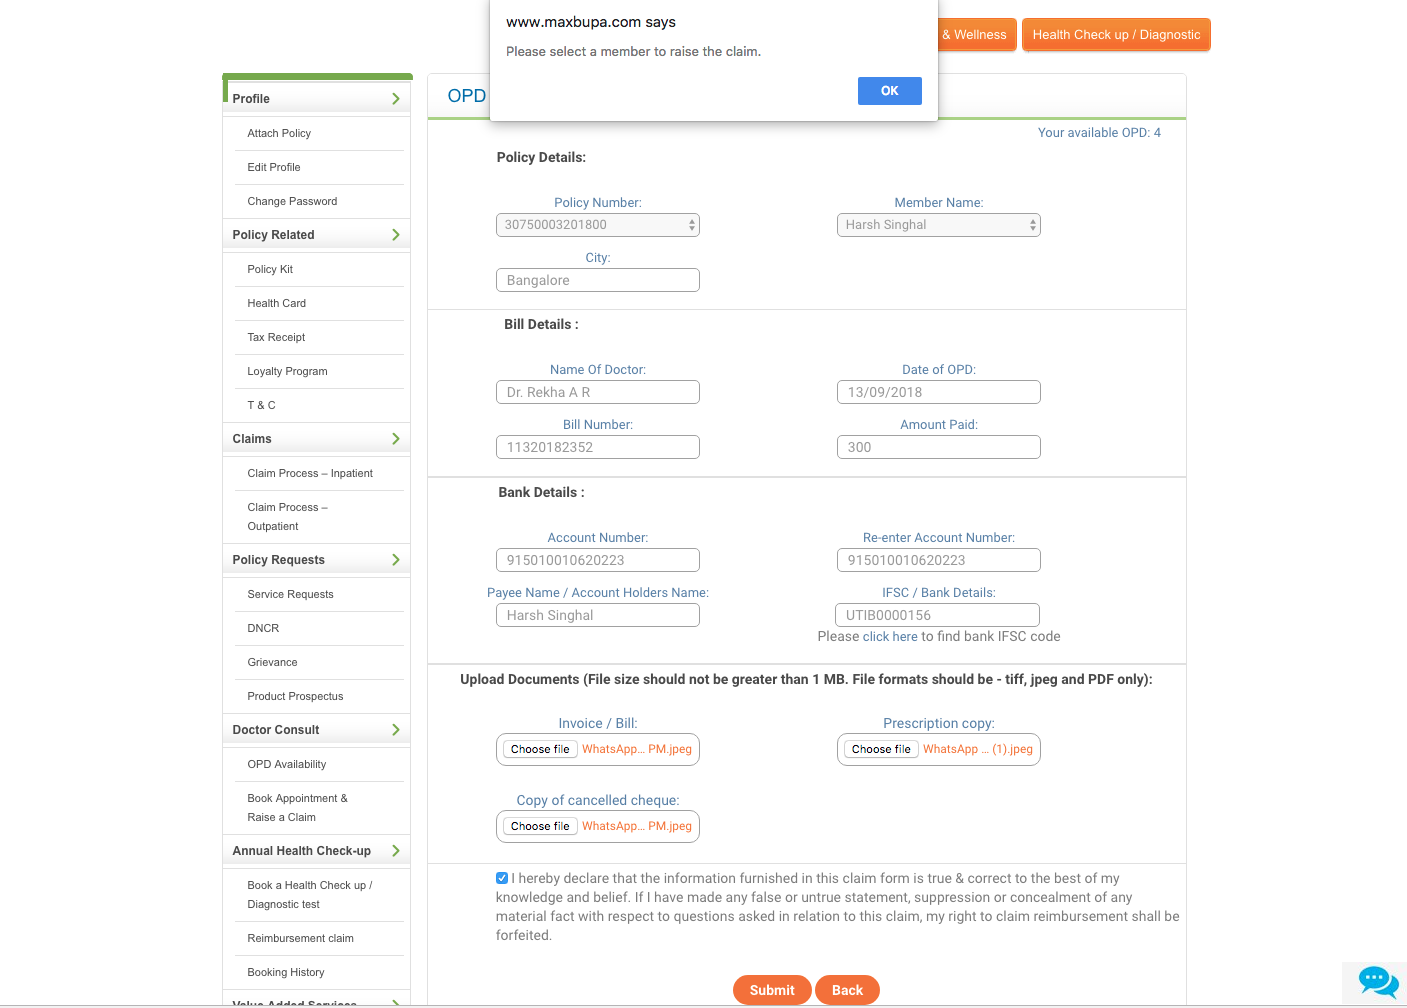
Task: Open Book Appointment & Raise a Claim
Action: [x=298, y=808]
